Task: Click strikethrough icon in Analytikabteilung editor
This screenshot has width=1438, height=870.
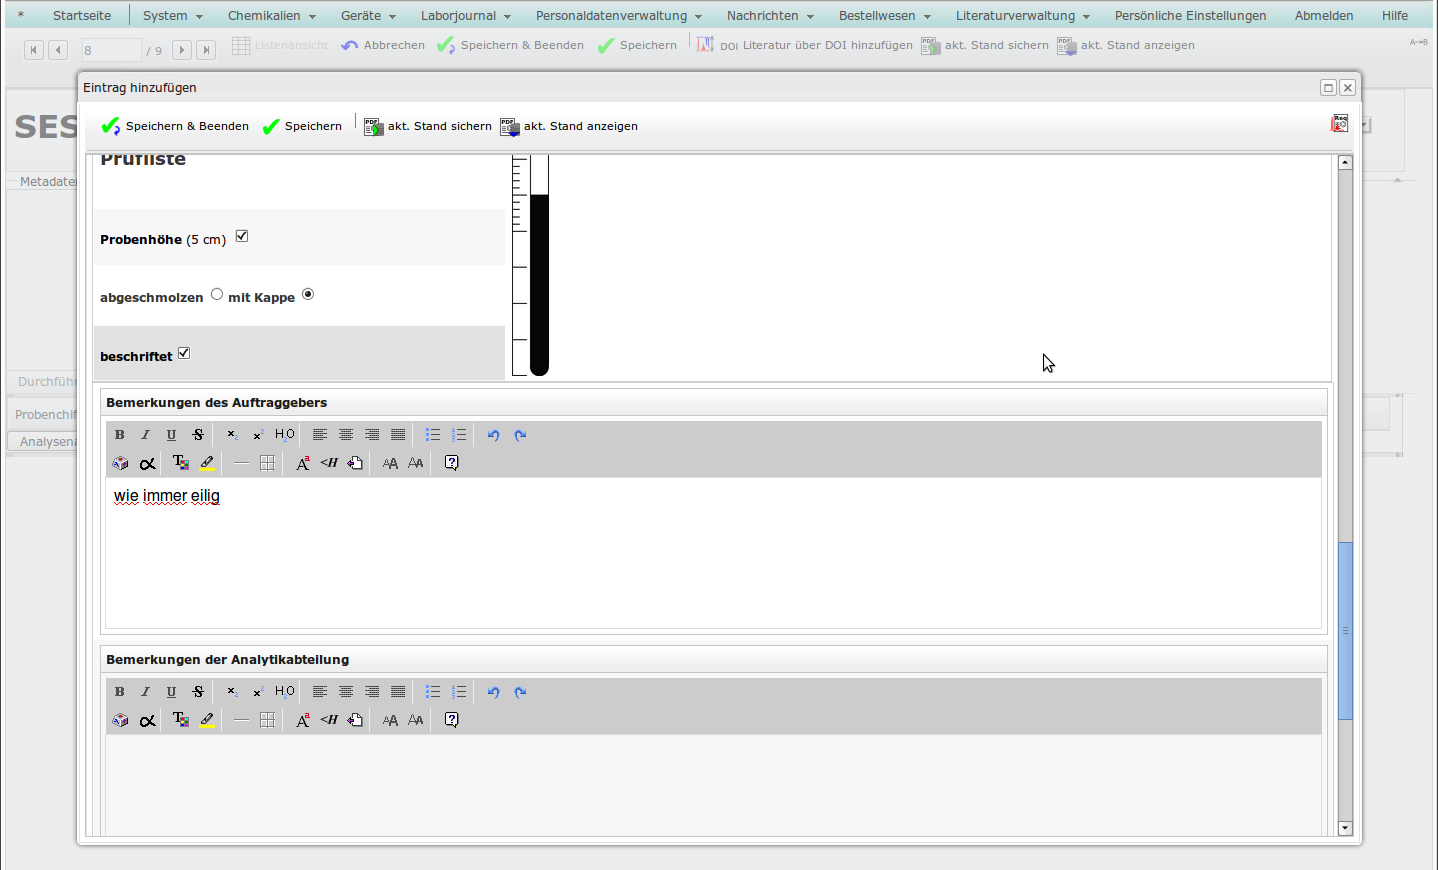Action: (198, 692)
